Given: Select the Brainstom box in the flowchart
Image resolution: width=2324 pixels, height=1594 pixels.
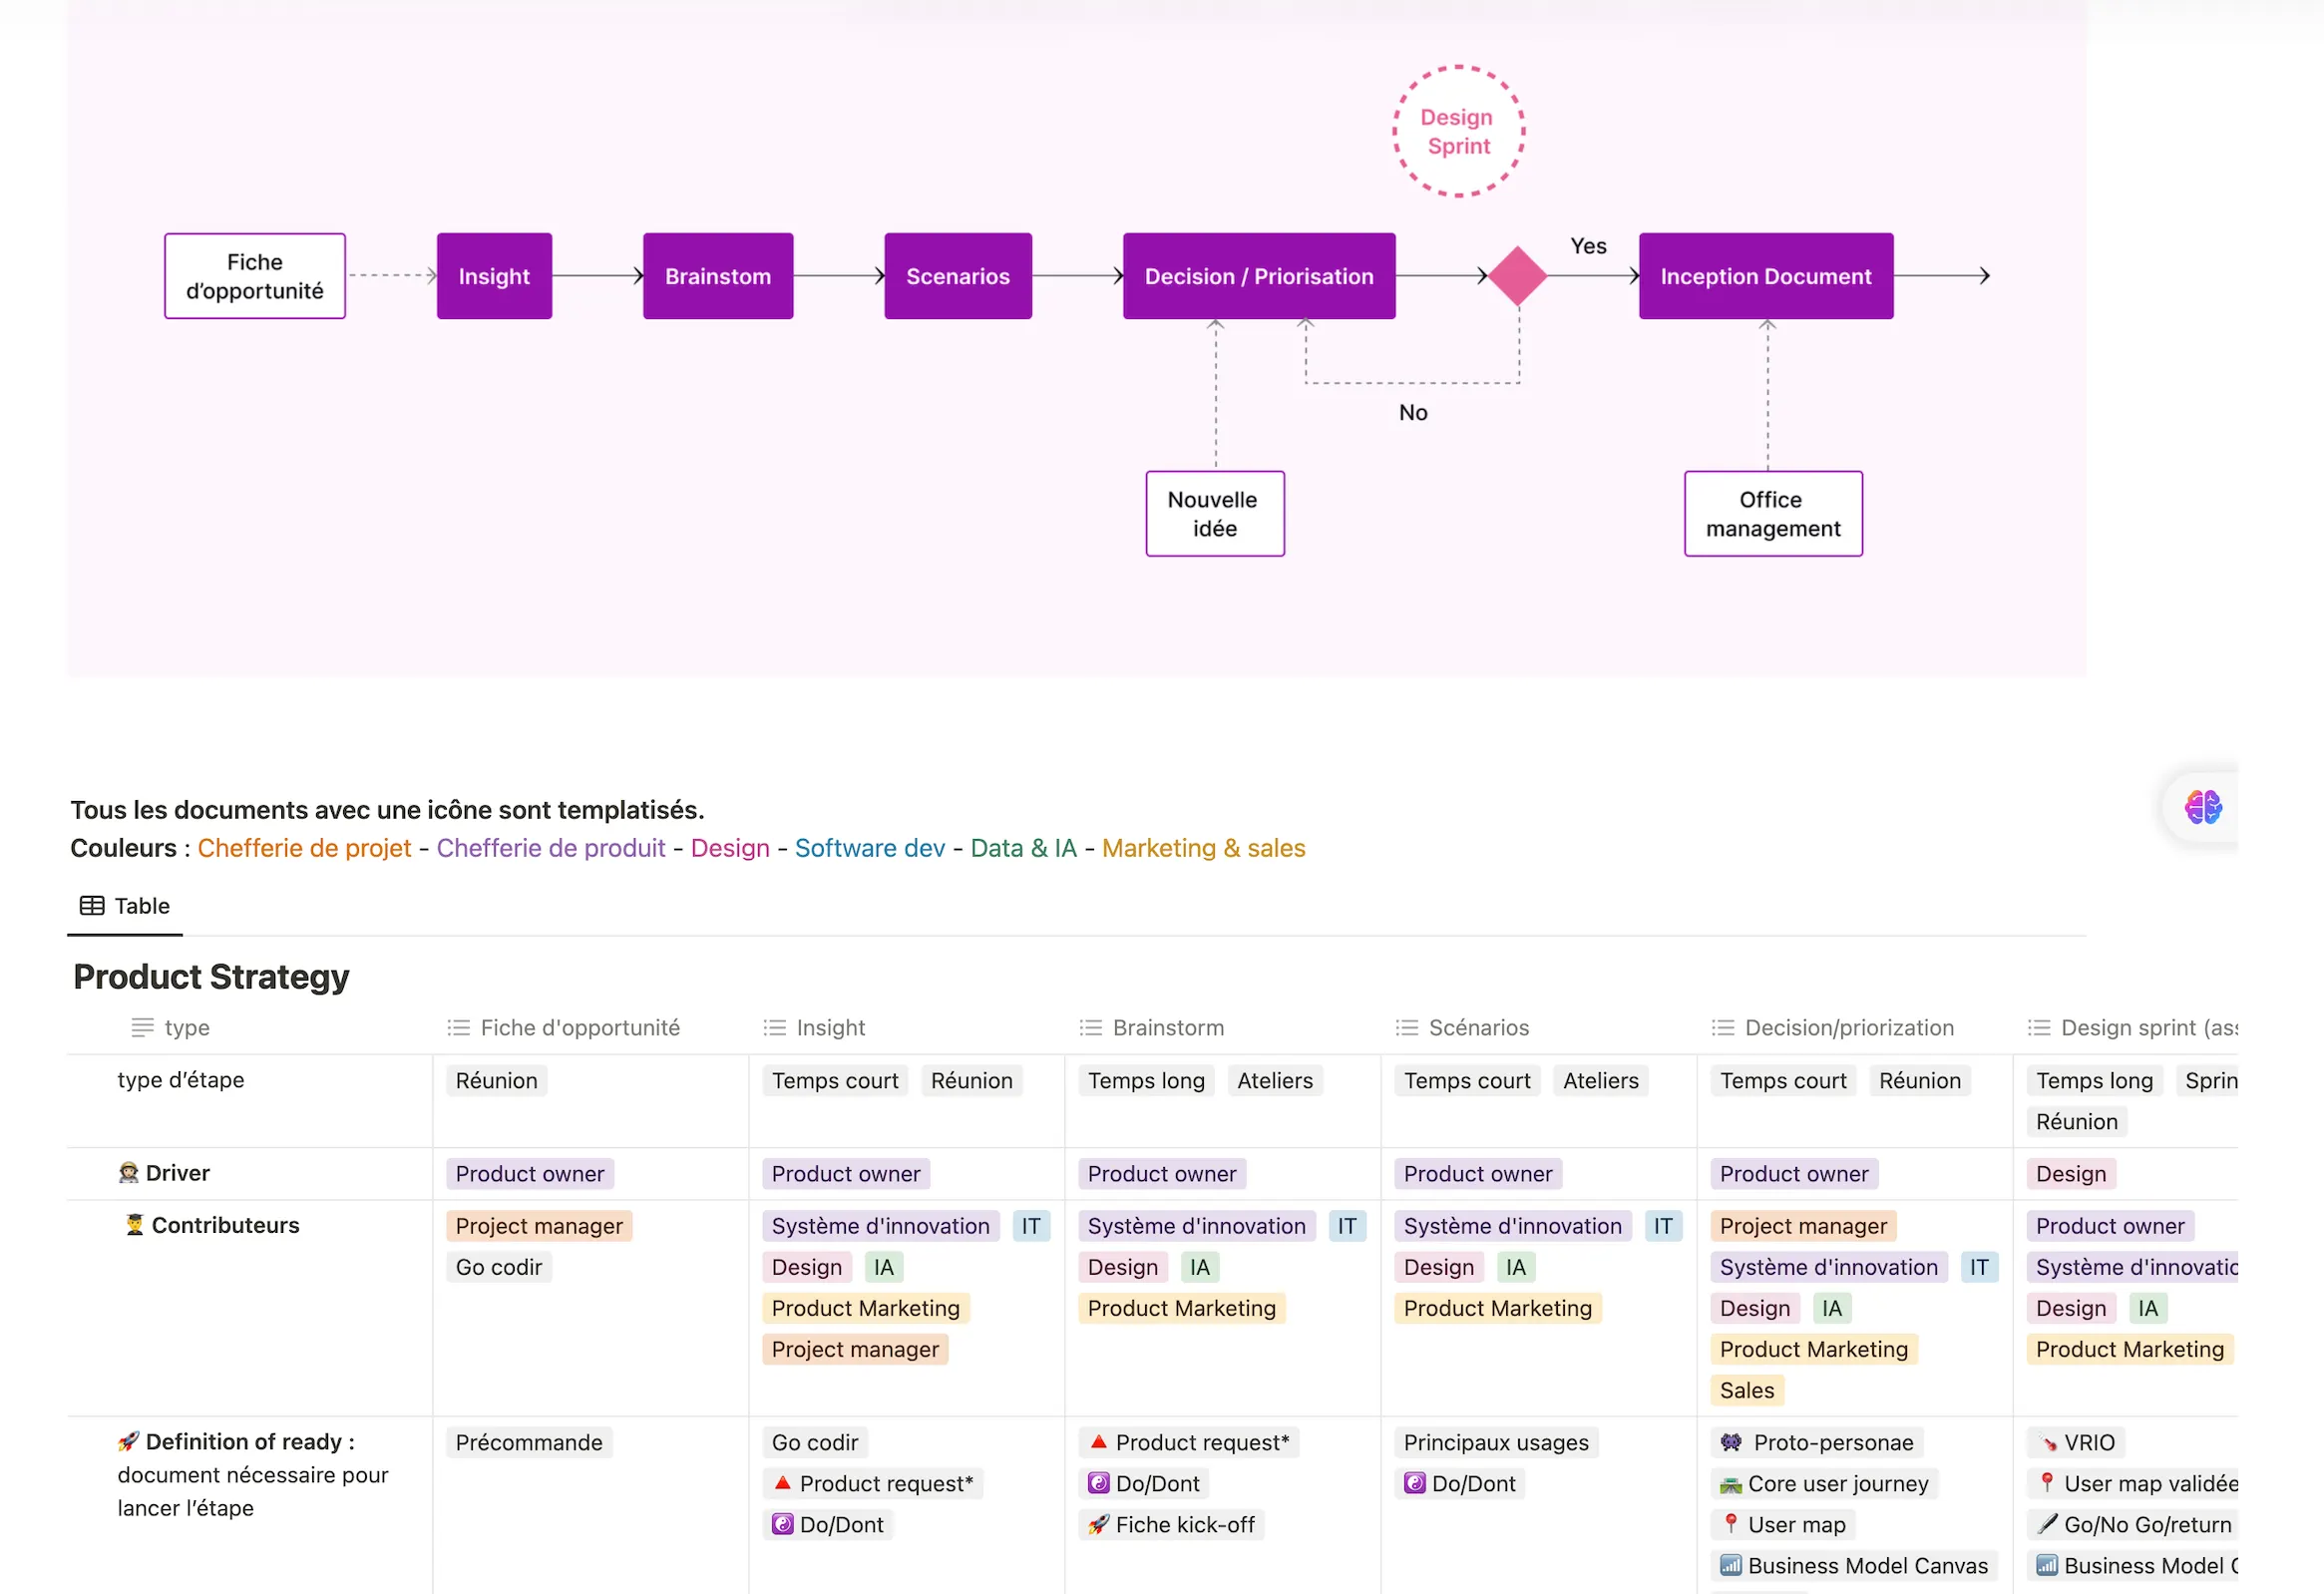Looking at the screenshot, I should tap(718, 276).
